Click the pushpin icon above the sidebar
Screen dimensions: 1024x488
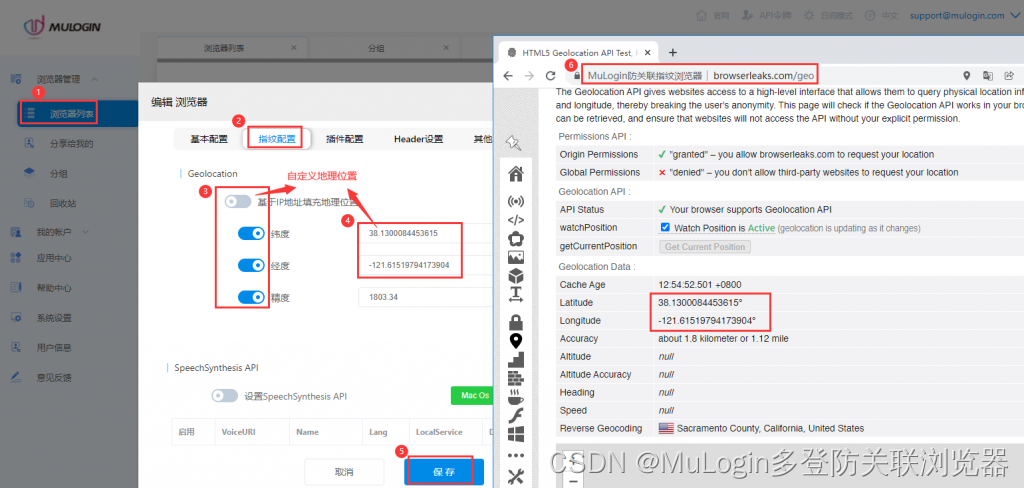(x=512, y=142)
